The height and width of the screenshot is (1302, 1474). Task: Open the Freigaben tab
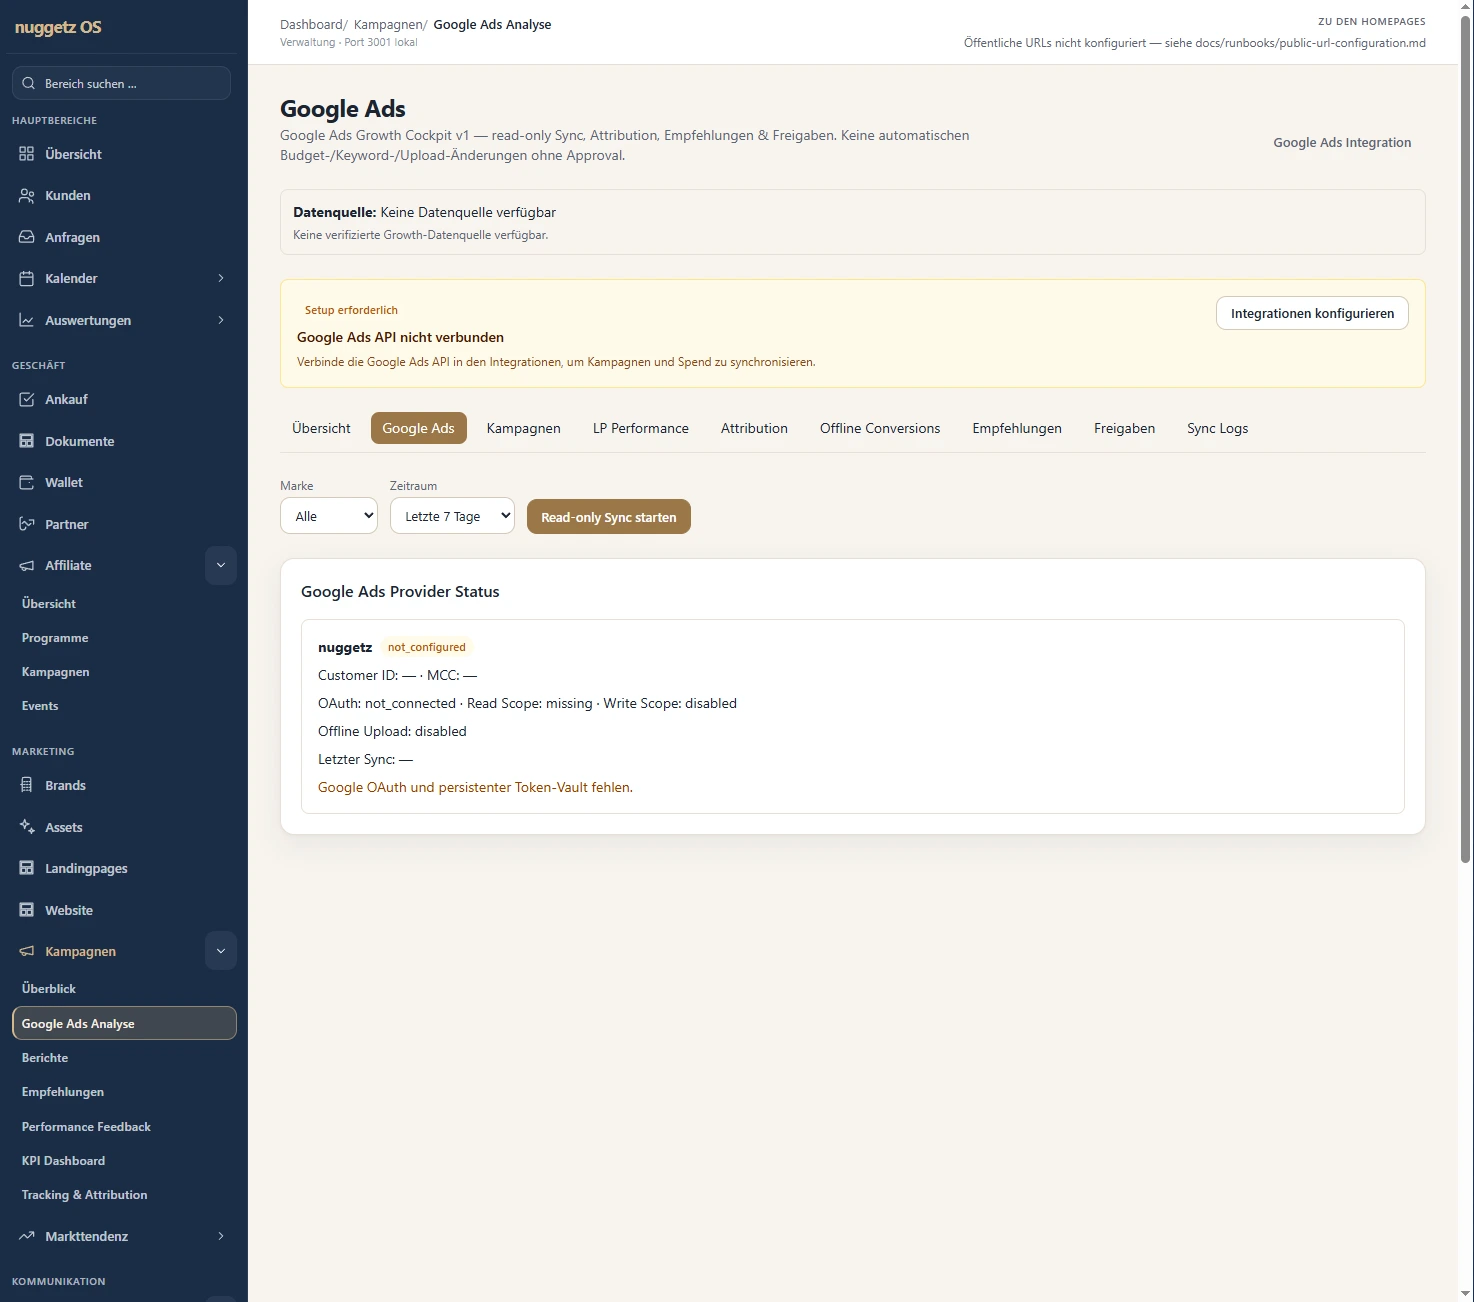point(1124,428)
